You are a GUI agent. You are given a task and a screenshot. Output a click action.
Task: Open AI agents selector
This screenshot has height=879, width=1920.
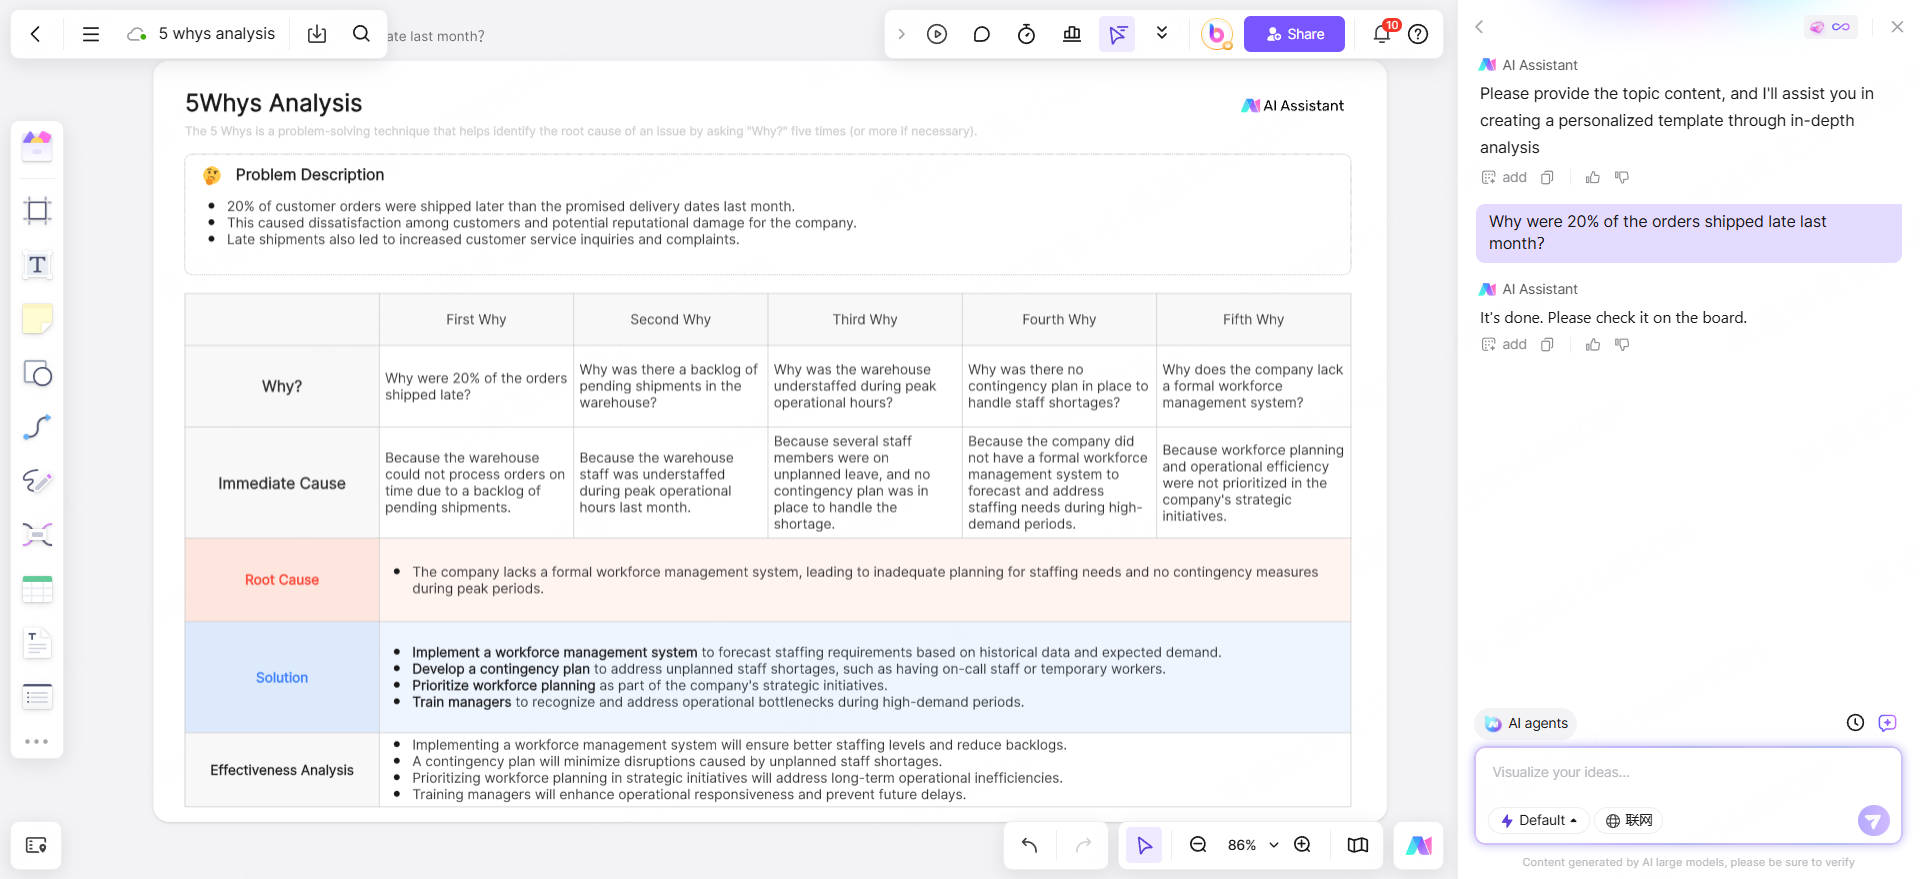(1526, 723)
